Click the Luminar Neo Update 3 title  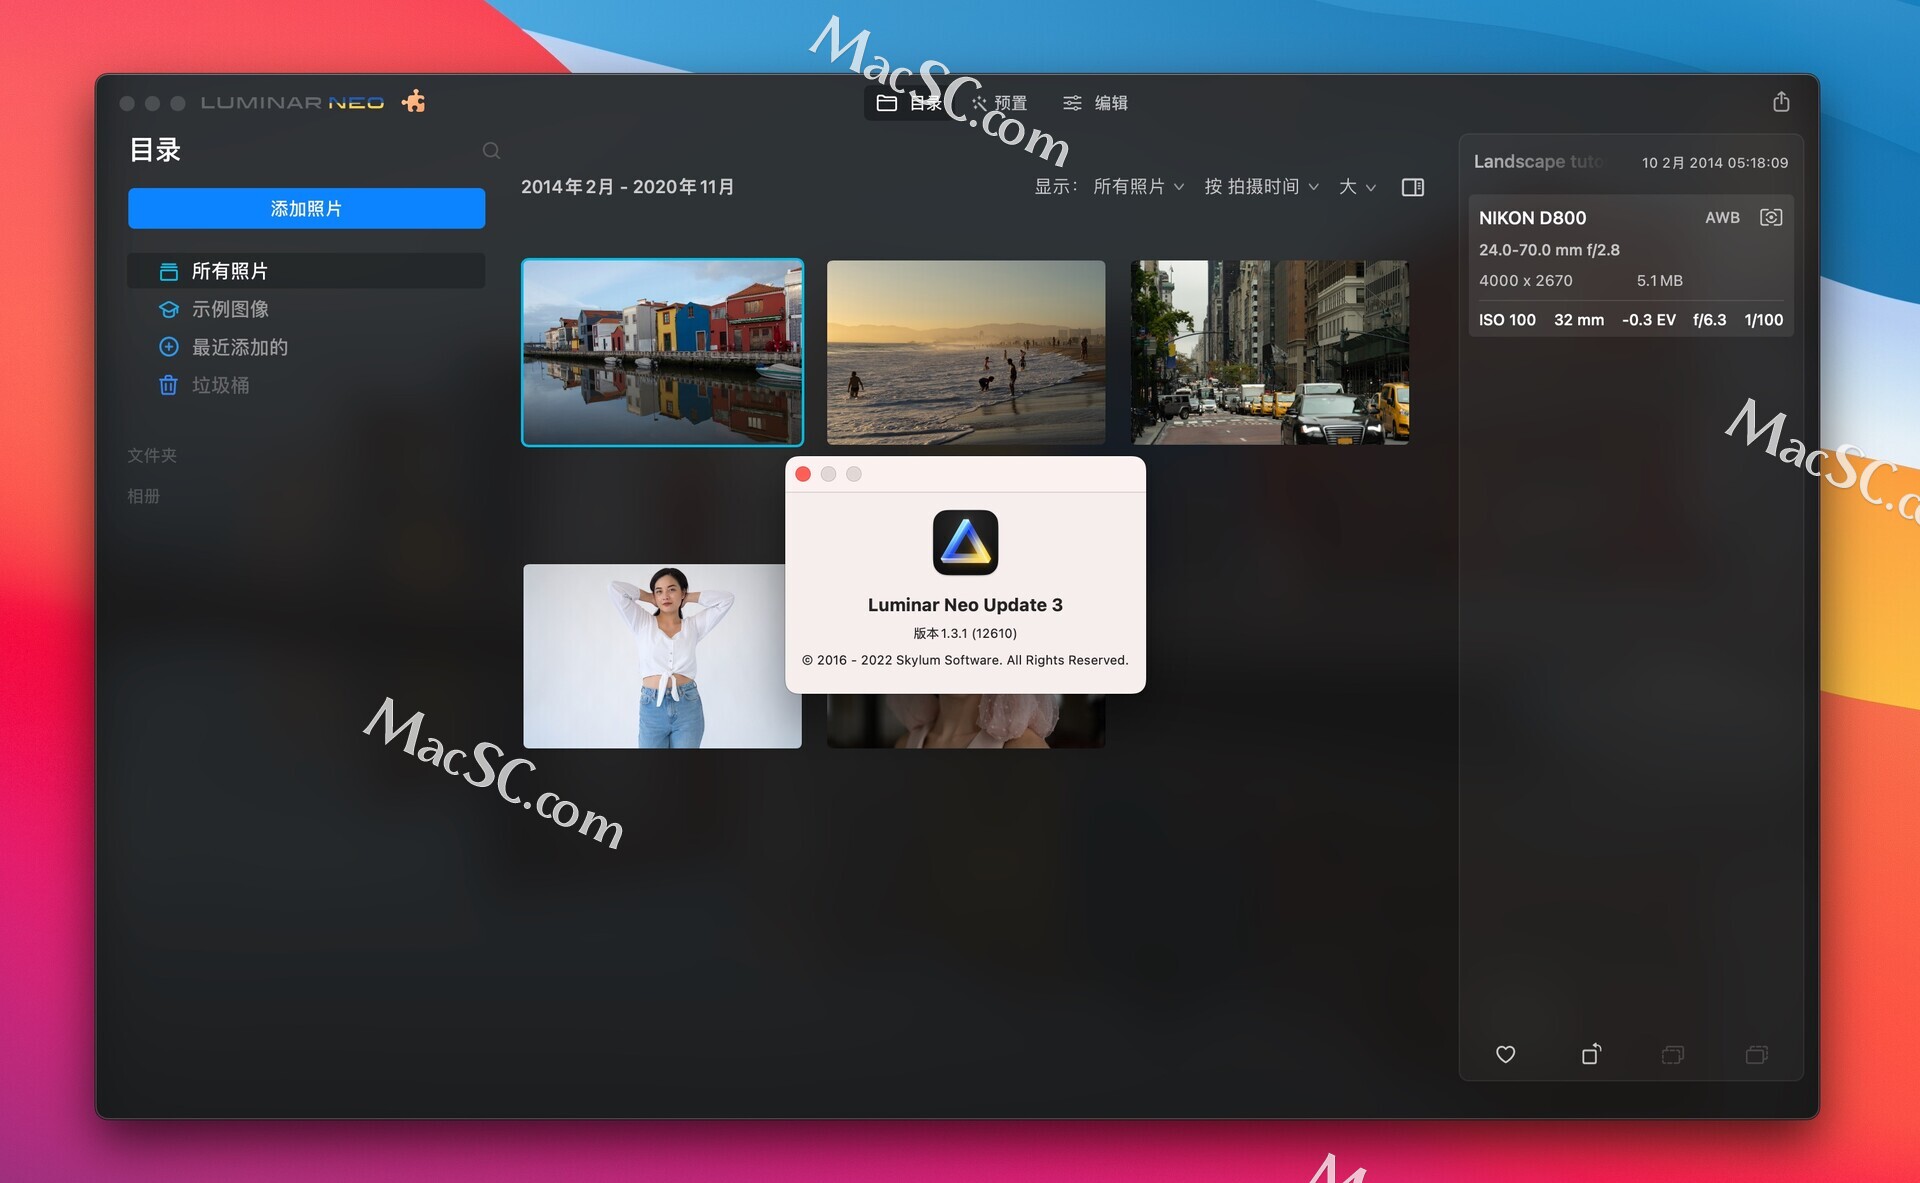[965, 605]
